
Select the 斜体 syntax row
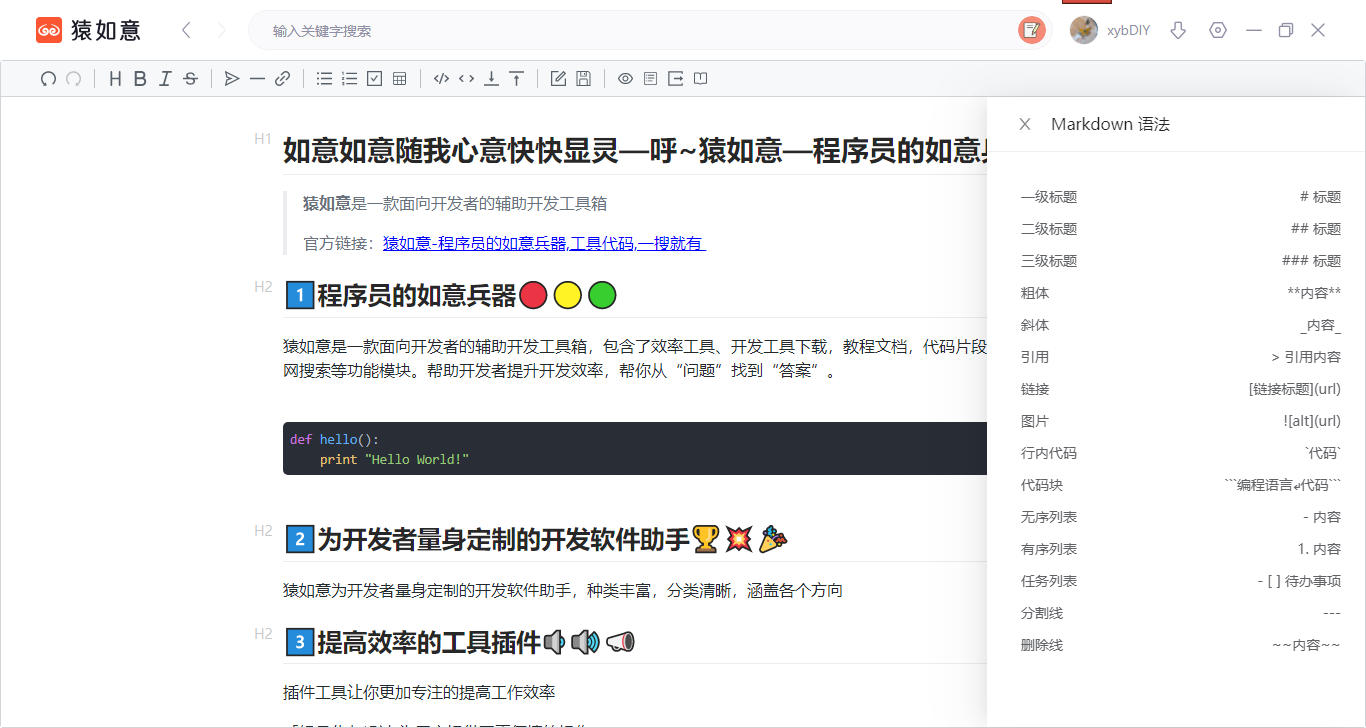[1180, 325]
